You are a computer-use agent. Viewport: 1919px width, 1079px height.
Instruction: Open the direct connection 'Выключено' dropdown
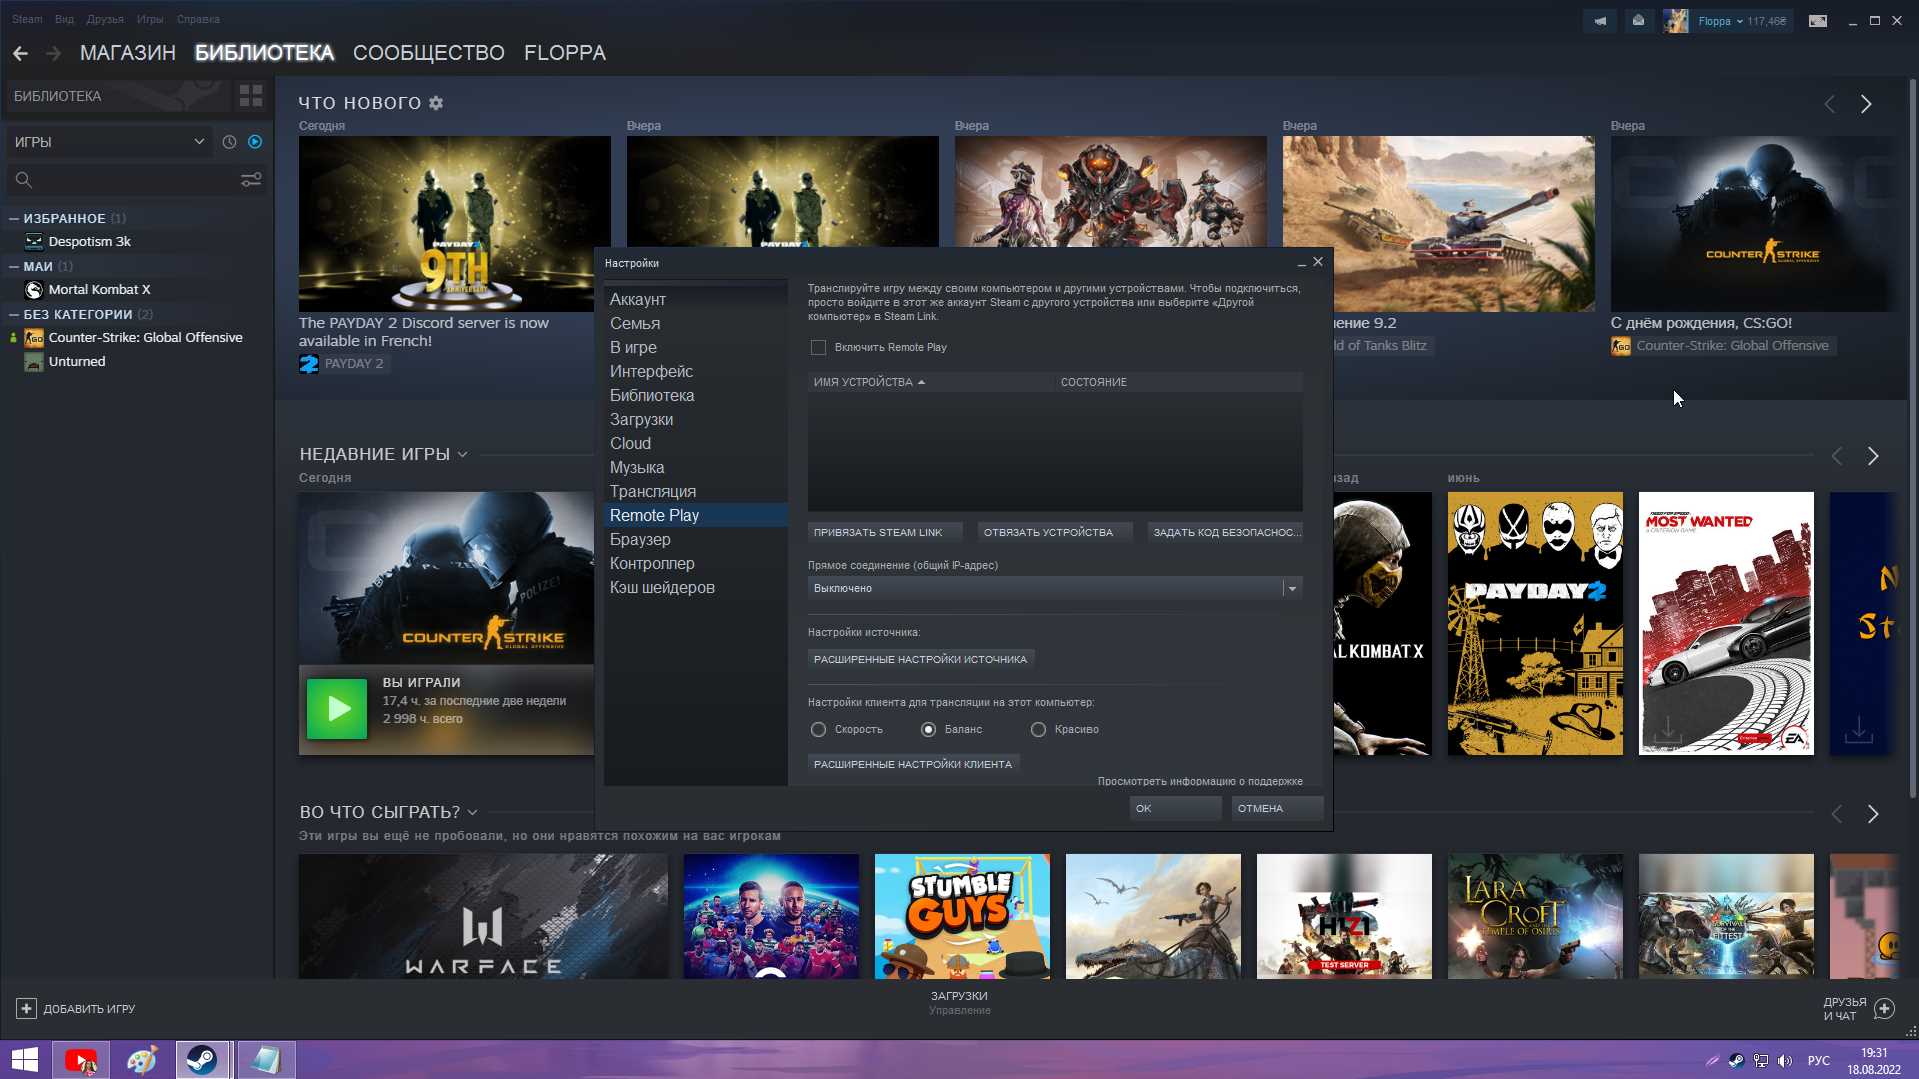pyautogui.click(x=1055, y=588)
